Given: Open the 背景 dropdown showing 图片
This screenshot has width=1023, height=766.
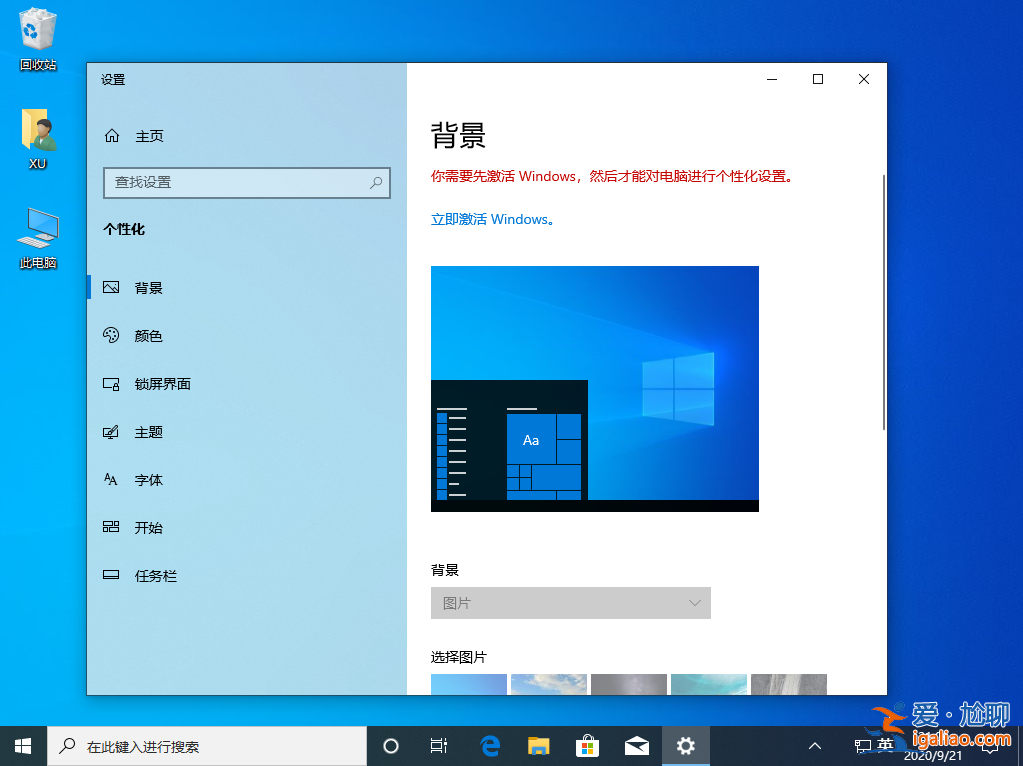Looking at the screenshot, I should tap(571, 603).
